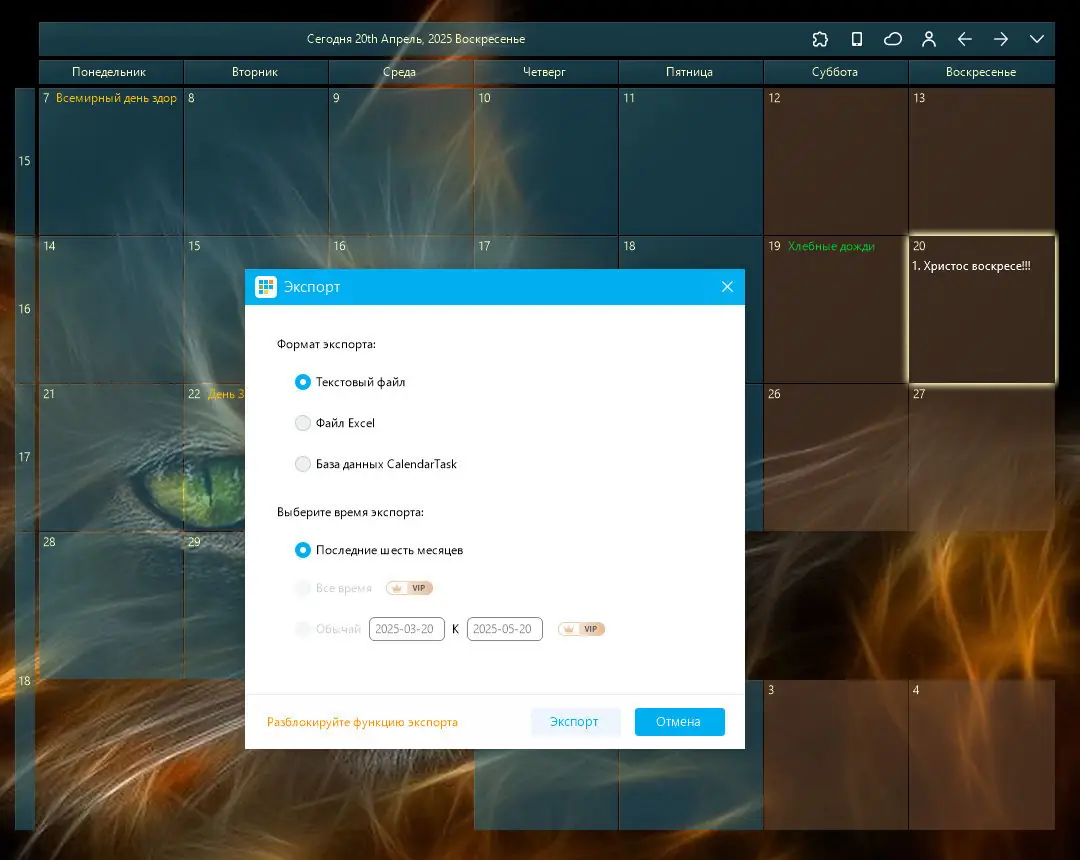Go to next period with right arrow
The image size is (1080, 860).
tap(1000, 39)
